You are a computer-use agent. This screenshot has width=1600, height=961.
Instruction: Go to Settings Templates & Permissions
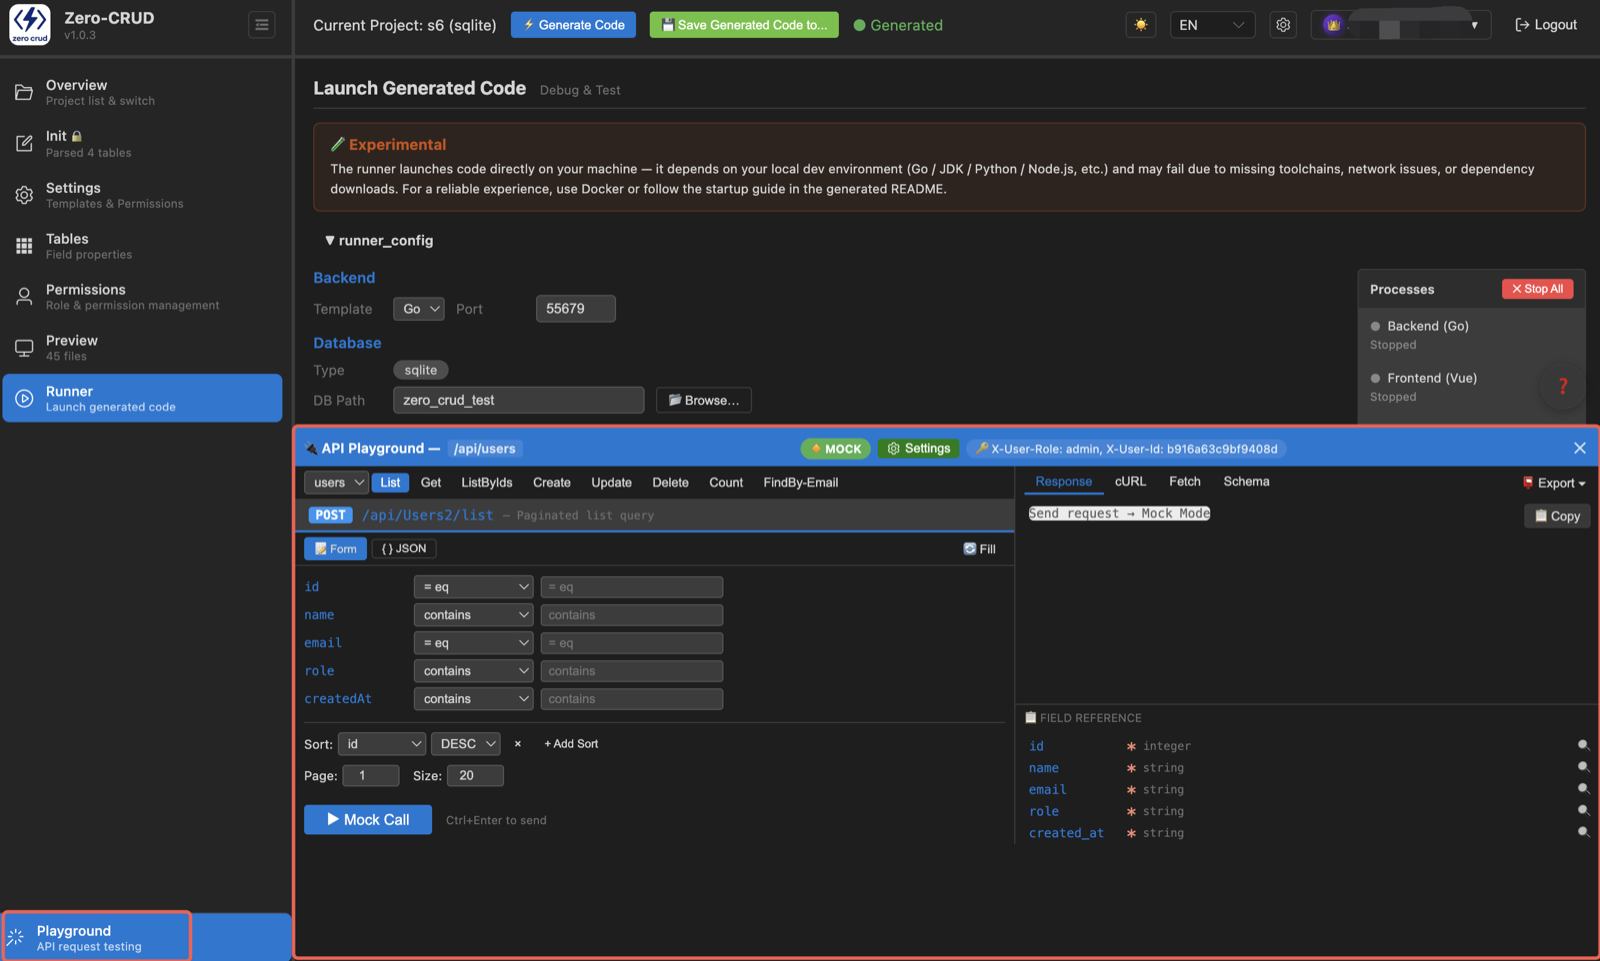[x=143, y=195]
